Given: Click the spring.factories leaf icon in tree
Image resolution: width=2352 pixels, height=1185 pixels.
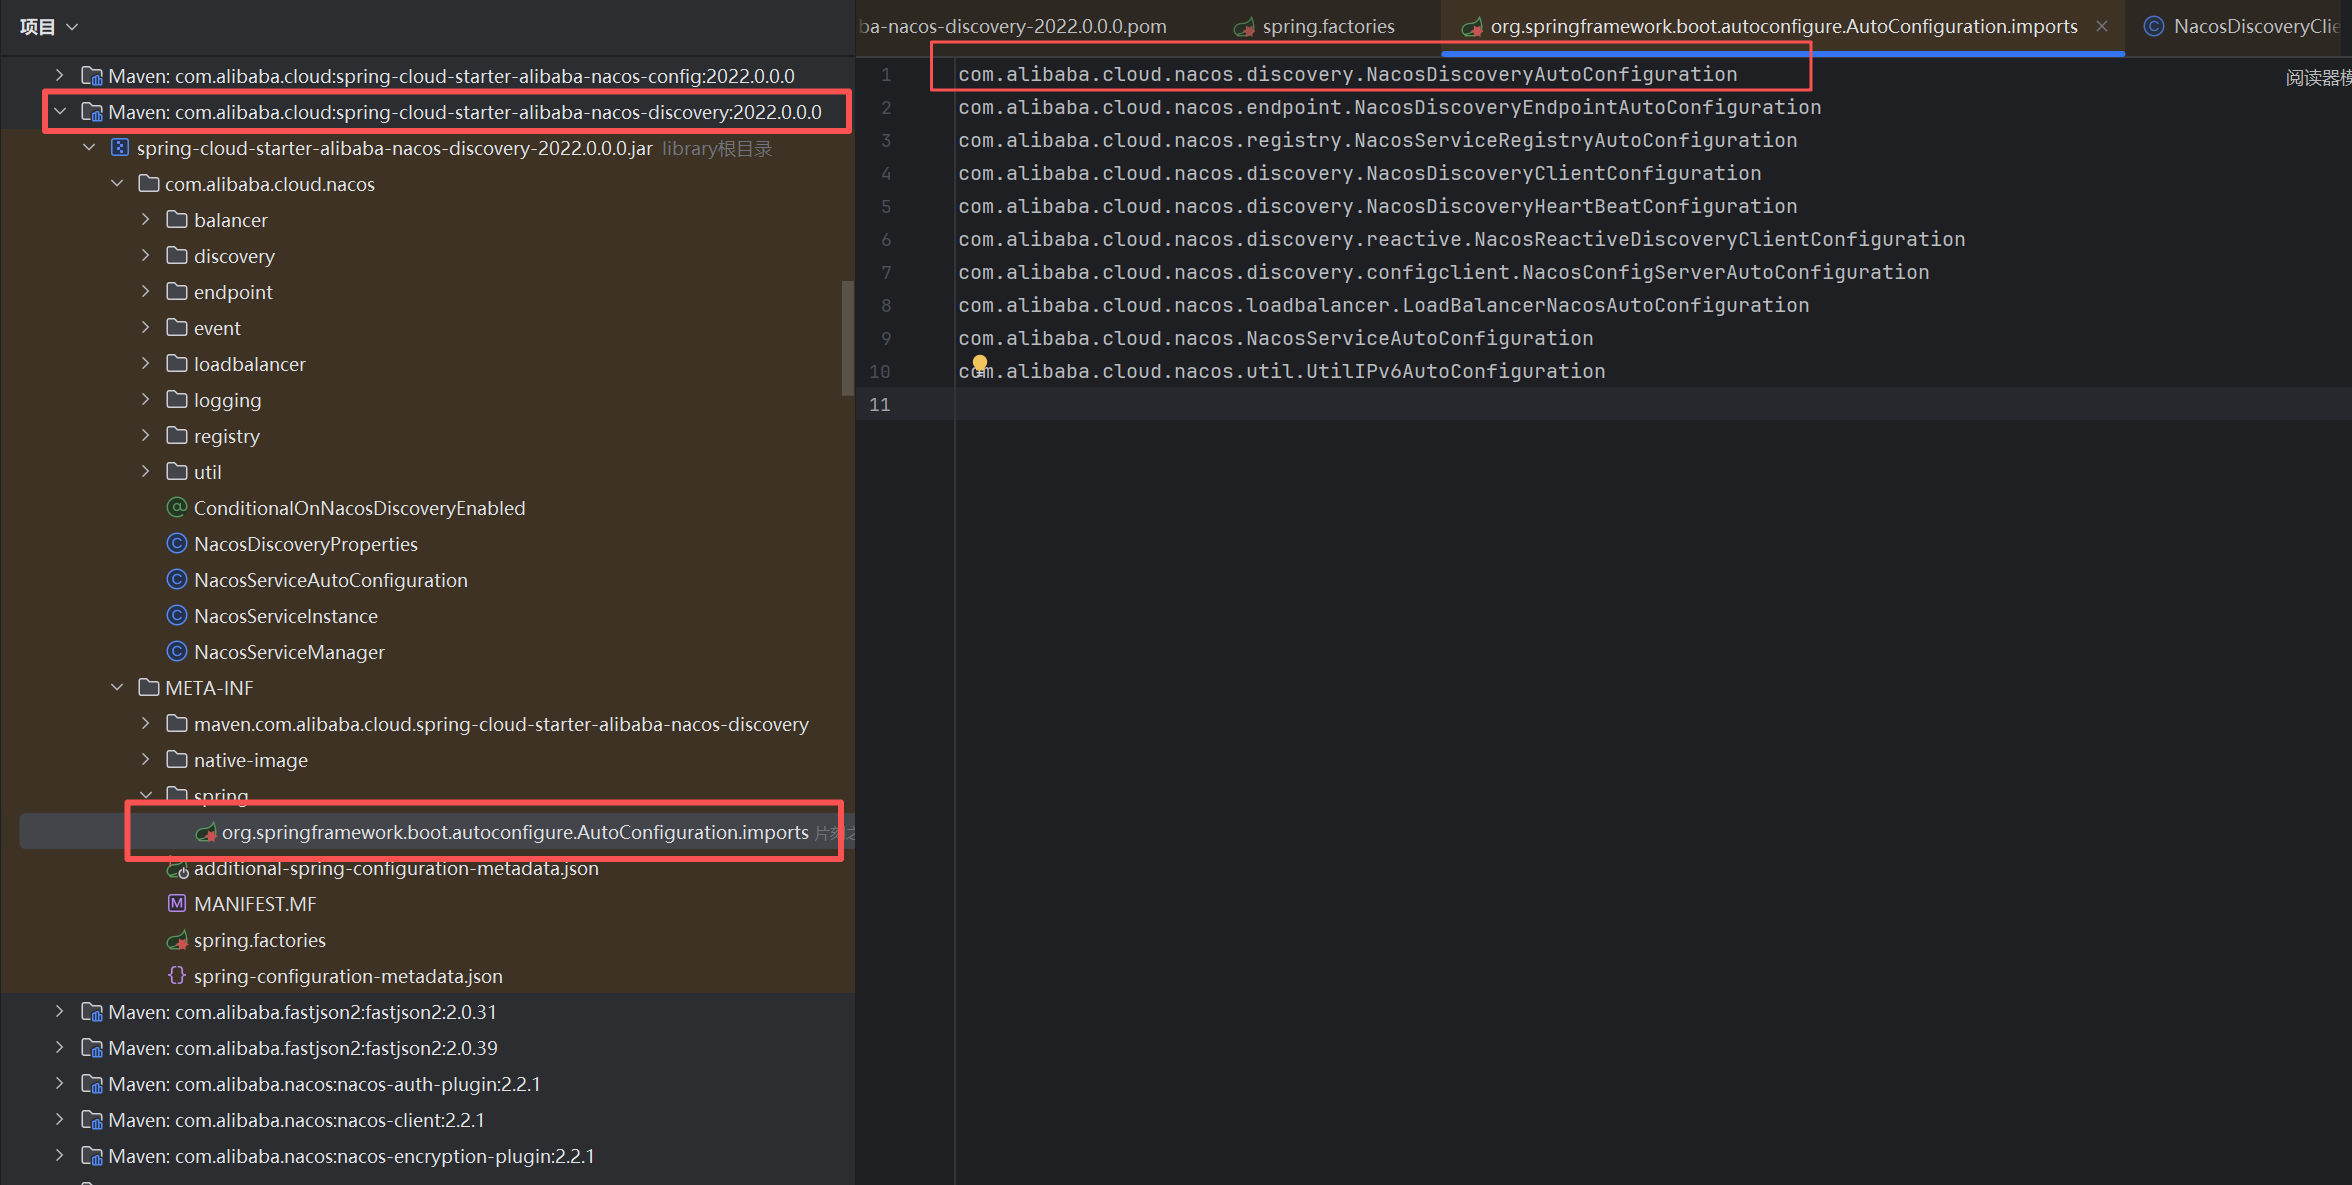Looking at the screenshot, I should pos(177,940).
